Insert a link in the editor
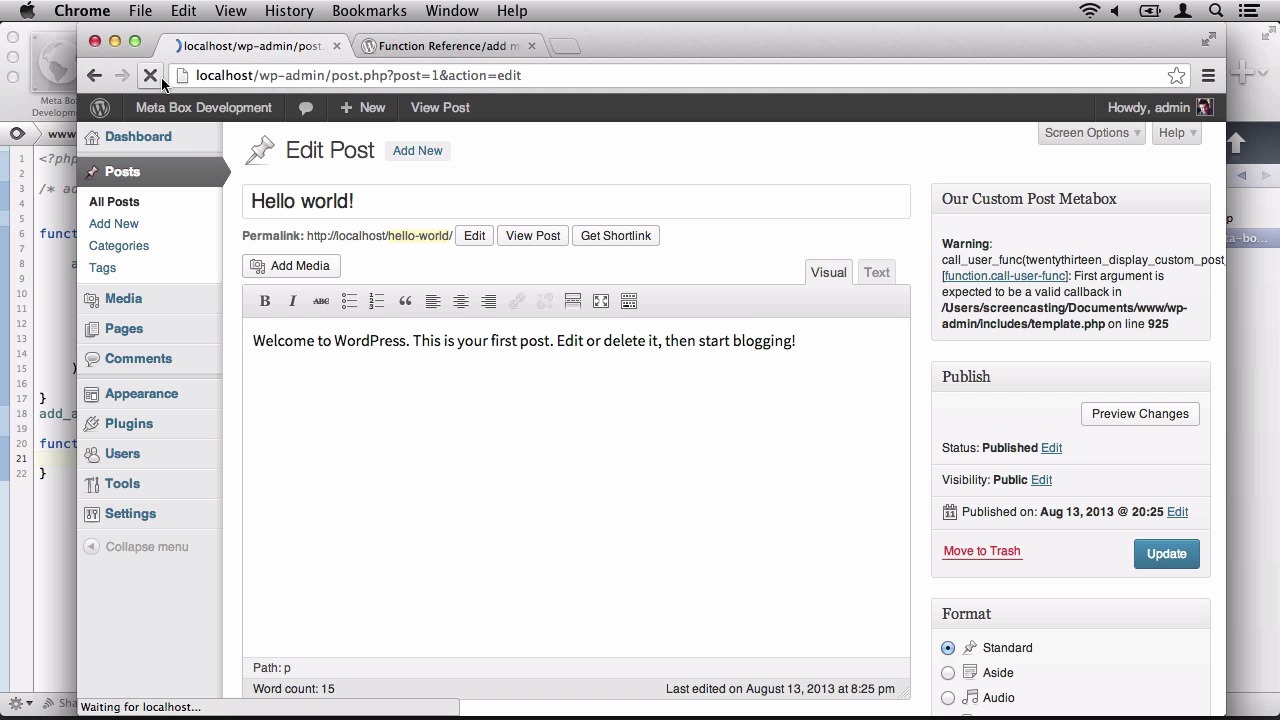The width and height of the screenshot is (1280, 720). pyautogui.click(x=517, y=301)
